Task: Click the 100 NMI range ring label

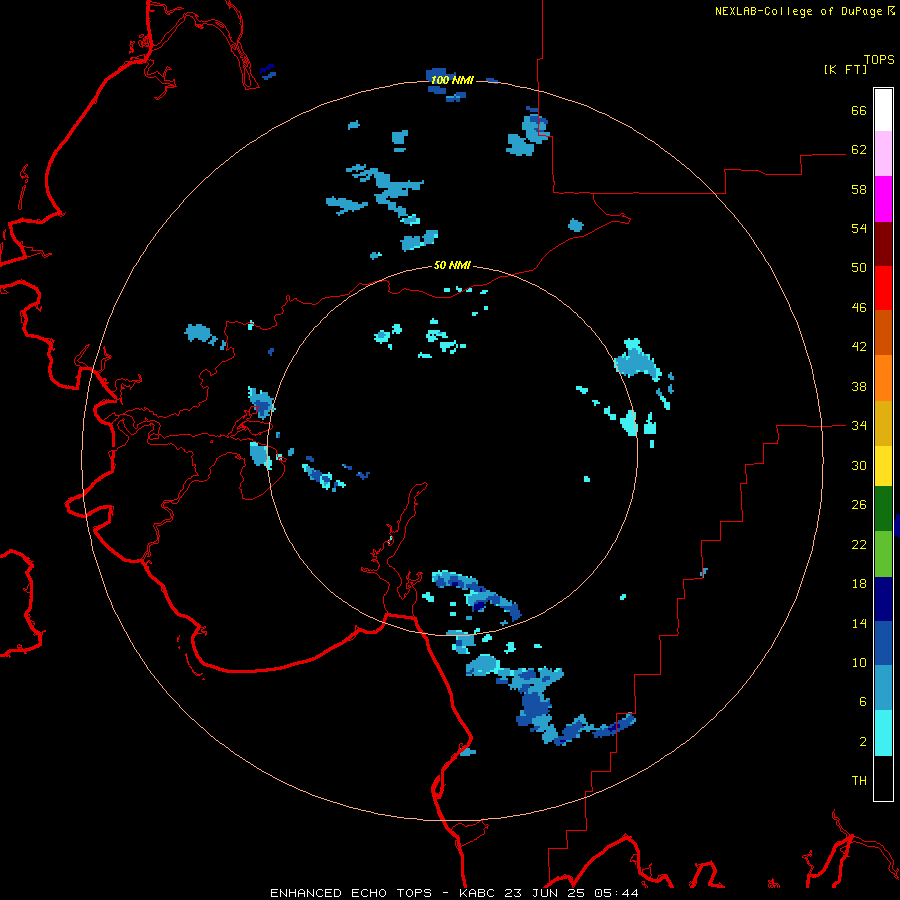Action: pyautogui.click(x=452, y=80)
